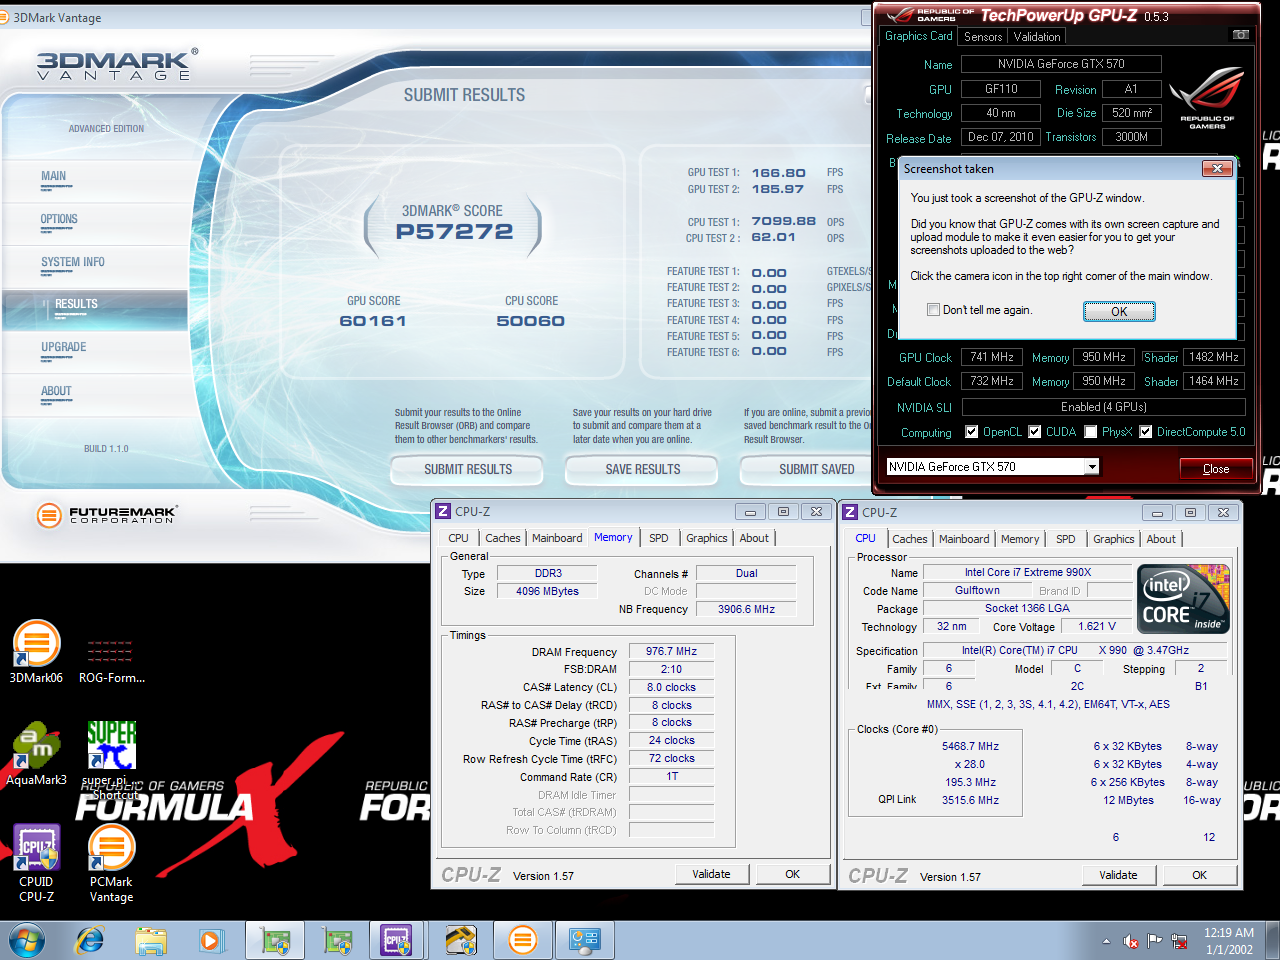
Task: Click the P57272 3DMark score
Action: coord(454,232)
